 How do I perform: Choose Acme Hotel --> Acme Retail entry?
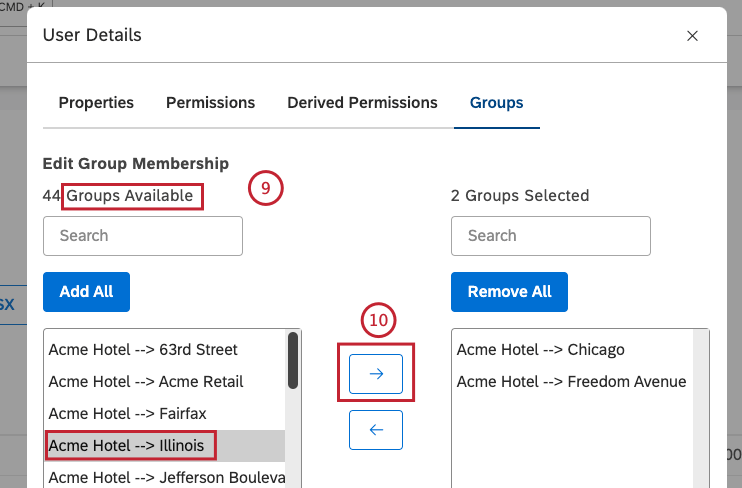click(146, 381)
